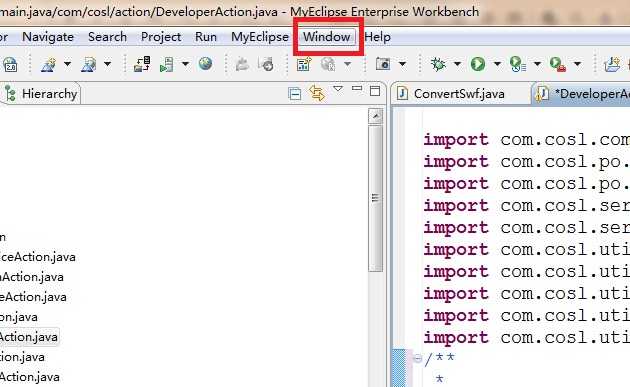Select the tree file ending "ceAction.java"
630x387 pixels.
coord(38,257)
